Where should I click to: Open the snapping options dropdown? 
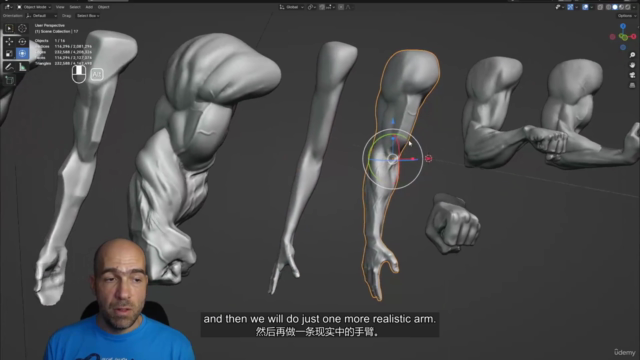coord(331,7)
